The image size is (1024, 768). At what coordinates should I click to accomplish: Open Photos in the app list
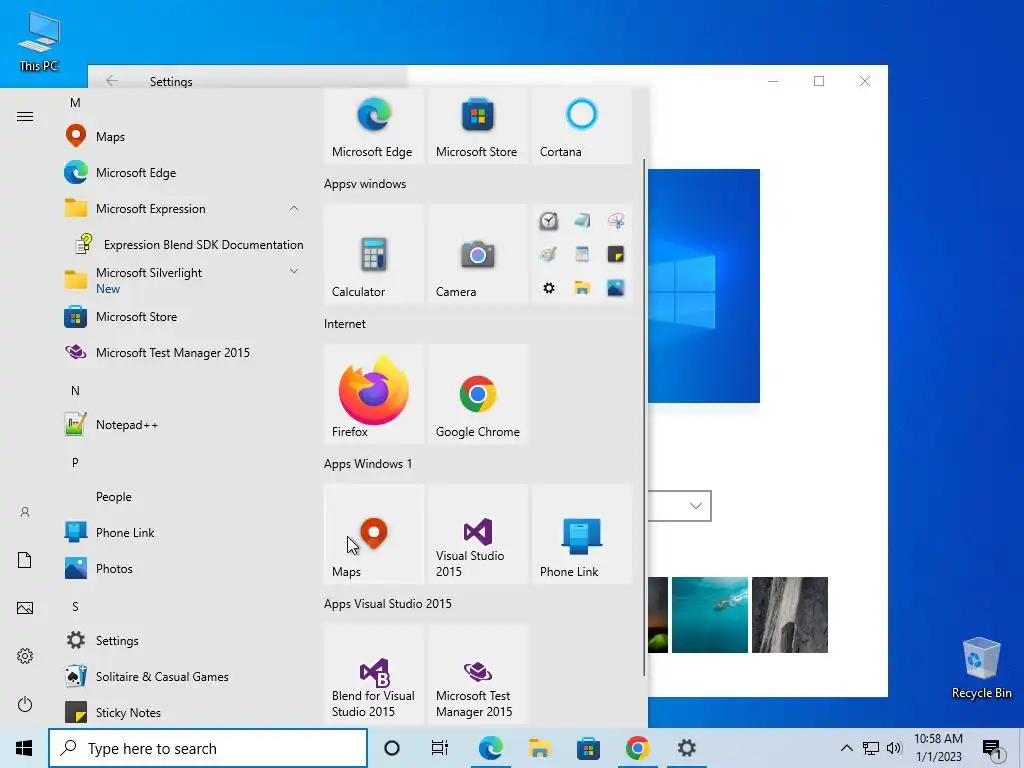pos(186,569)
